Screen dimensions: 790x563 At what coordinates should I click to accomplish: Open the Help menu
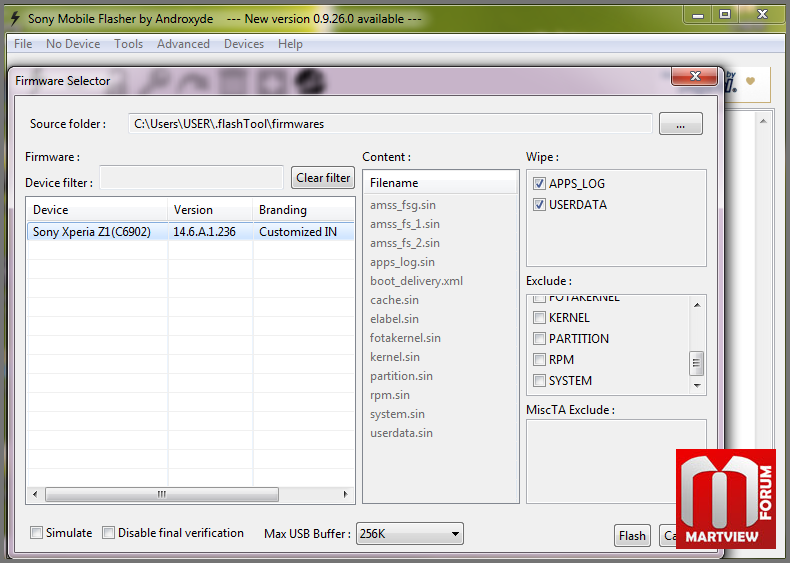click(290, 44)
